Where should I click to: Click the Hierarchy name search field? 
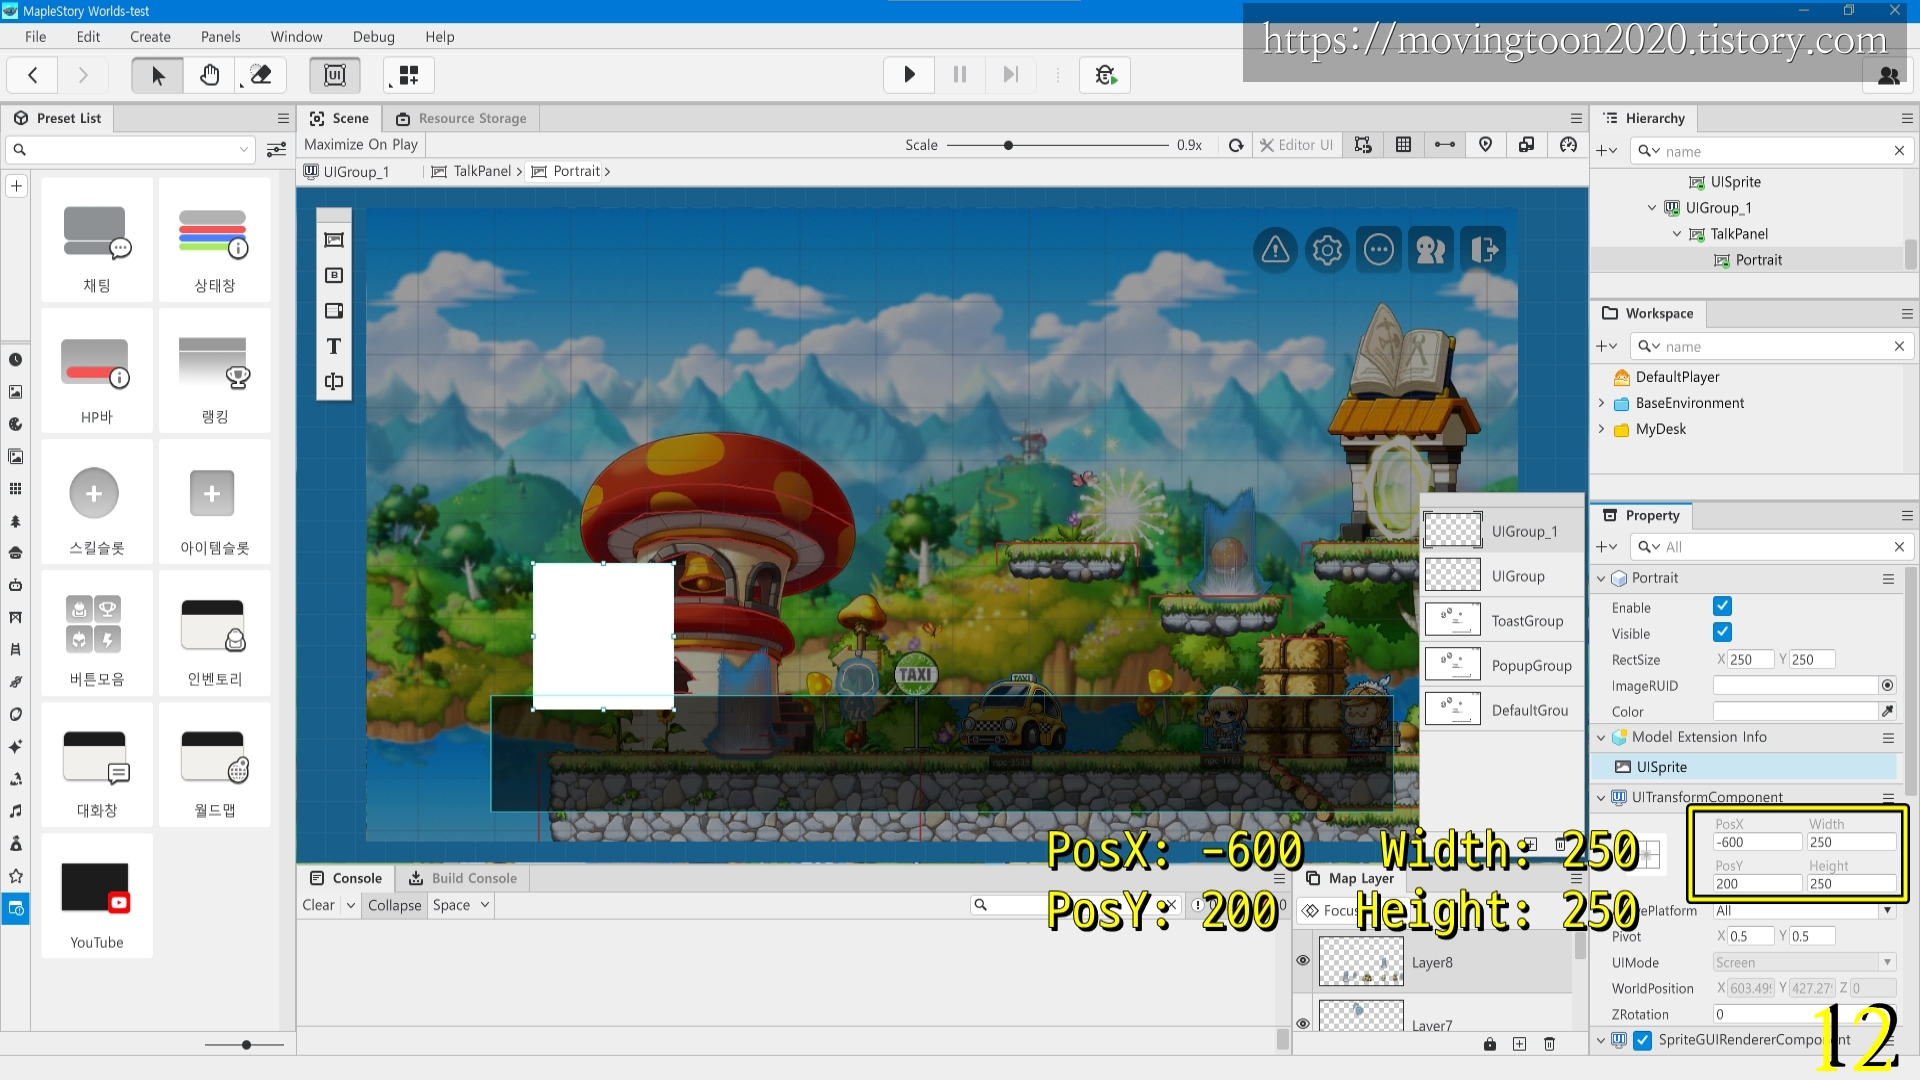(x=1770, y=151)
